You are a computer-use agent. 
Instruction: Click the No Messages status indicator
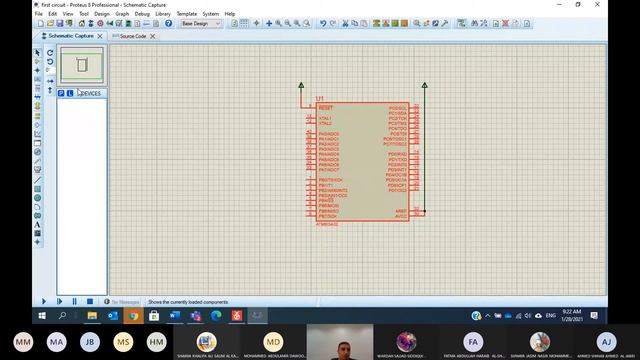pyautogui.click(x=122, y=302)
